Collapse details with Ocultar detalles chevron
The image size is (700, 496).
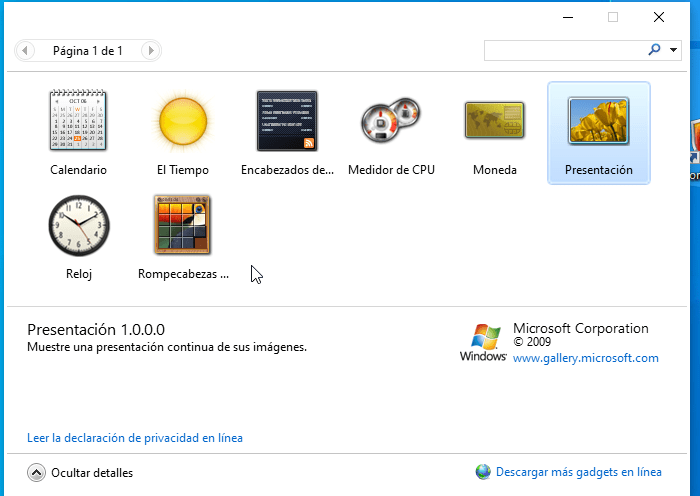pyautogui.click(x=36, y=473)
